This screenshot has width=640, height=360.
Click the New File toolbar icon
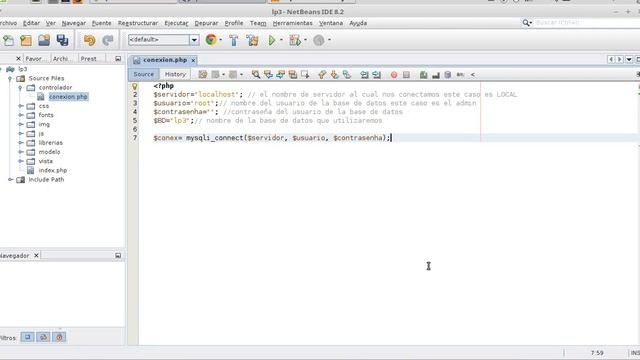point(8,40)
